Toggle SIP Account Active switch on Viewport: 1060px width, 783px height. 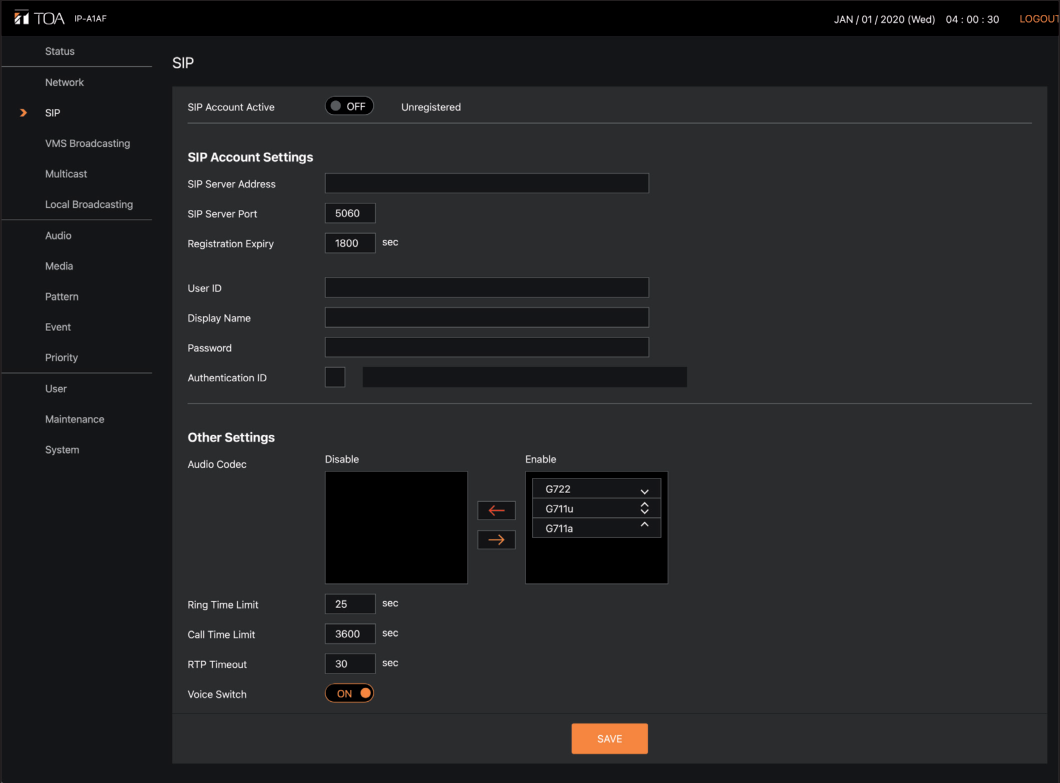coord(349,107)
